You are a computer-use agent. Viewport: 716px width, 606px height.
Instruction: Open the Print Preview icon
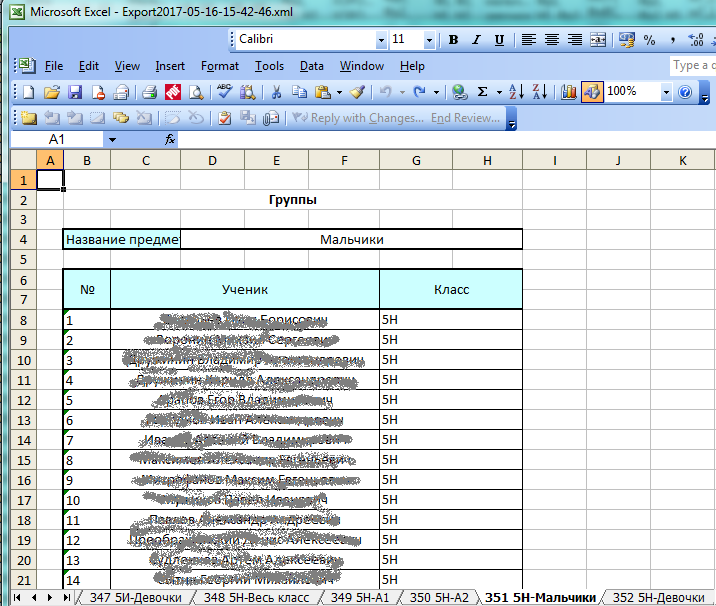click(x=196, y=92)
